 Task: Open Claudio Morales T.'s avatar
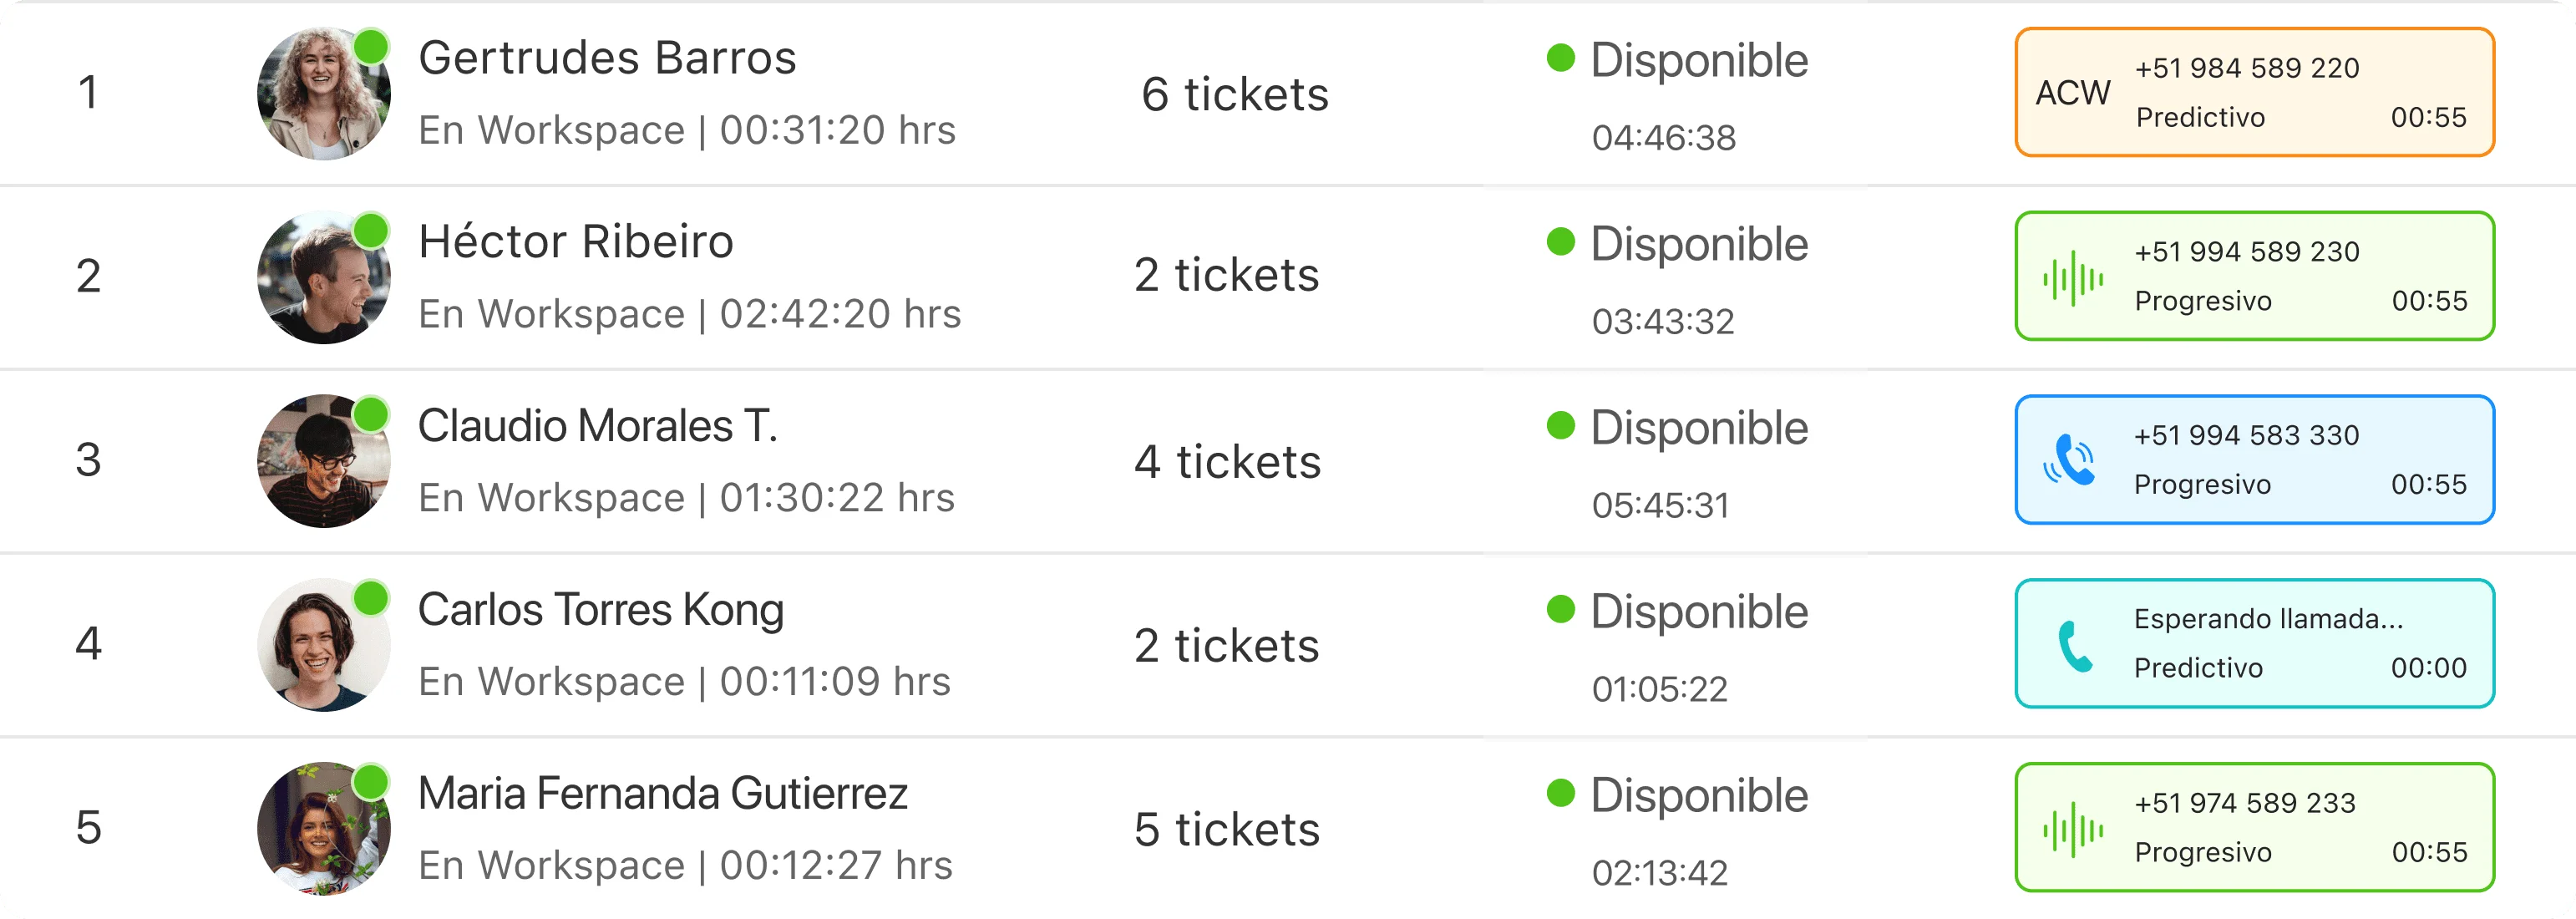point(322,462)
